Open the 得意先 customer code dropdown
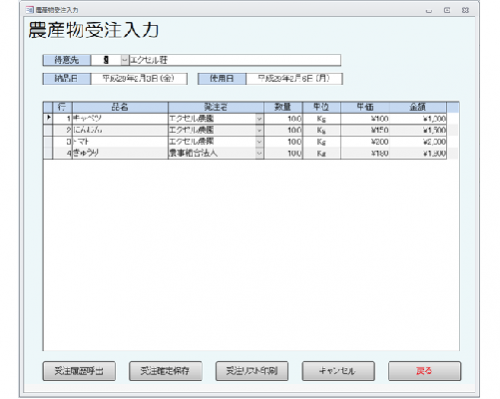The height and width of the screenshot is (399, 500). tap(125, 60)
